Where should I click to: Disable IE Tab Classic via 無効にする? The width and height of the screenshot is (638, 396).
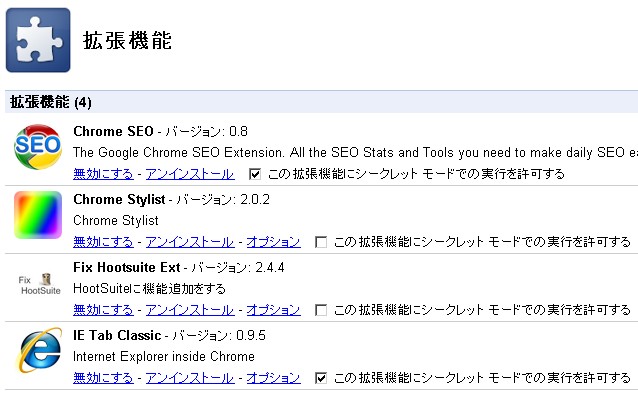(x=103, y=378)
